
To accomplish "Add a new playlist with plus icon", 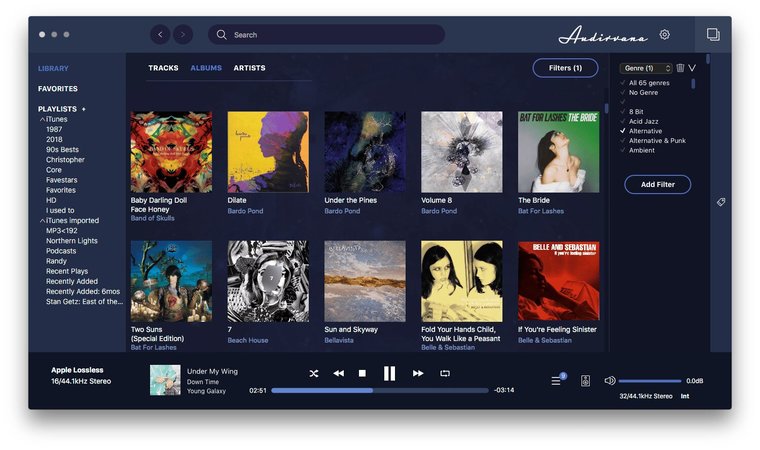I will (83, 109).
